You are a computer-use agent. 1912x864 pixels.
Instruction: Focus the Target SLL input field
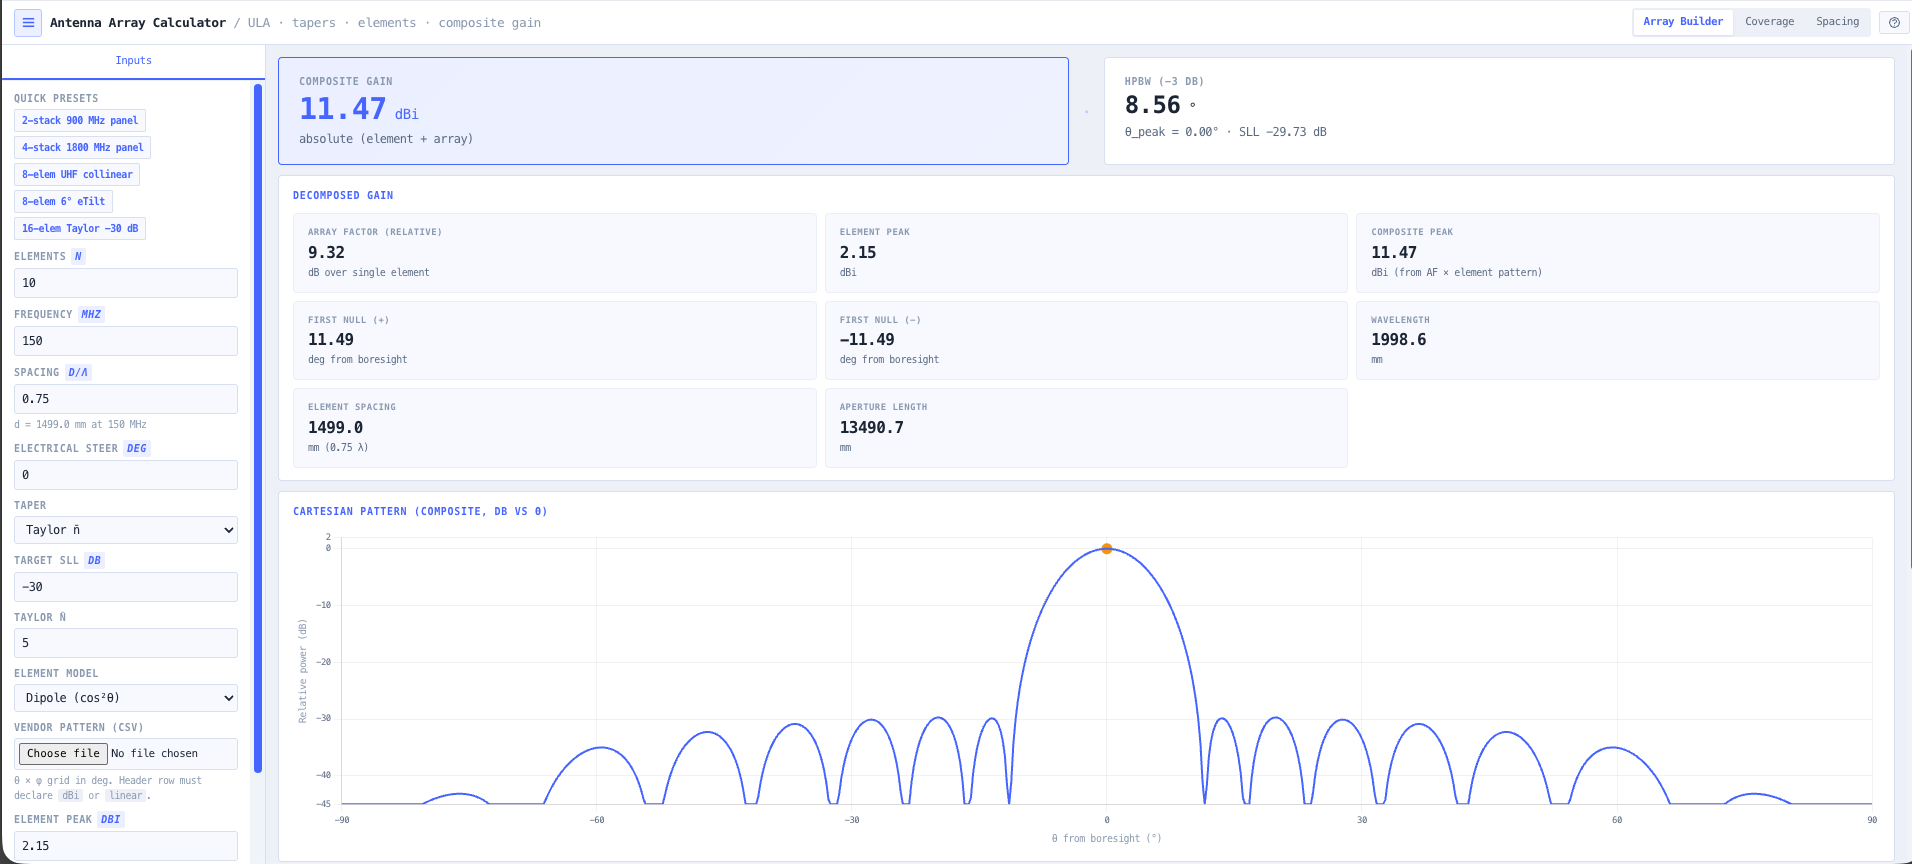126,587
